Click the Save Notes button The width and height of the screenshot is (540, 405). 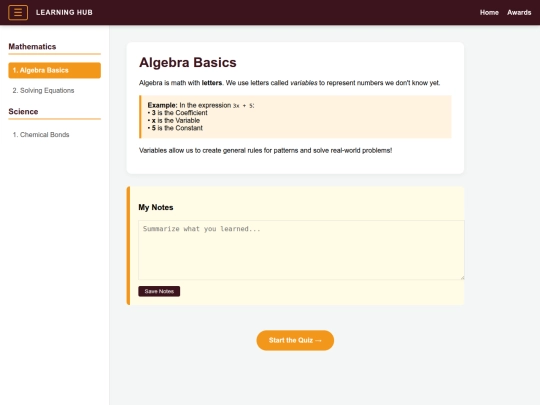pos(159,291)
